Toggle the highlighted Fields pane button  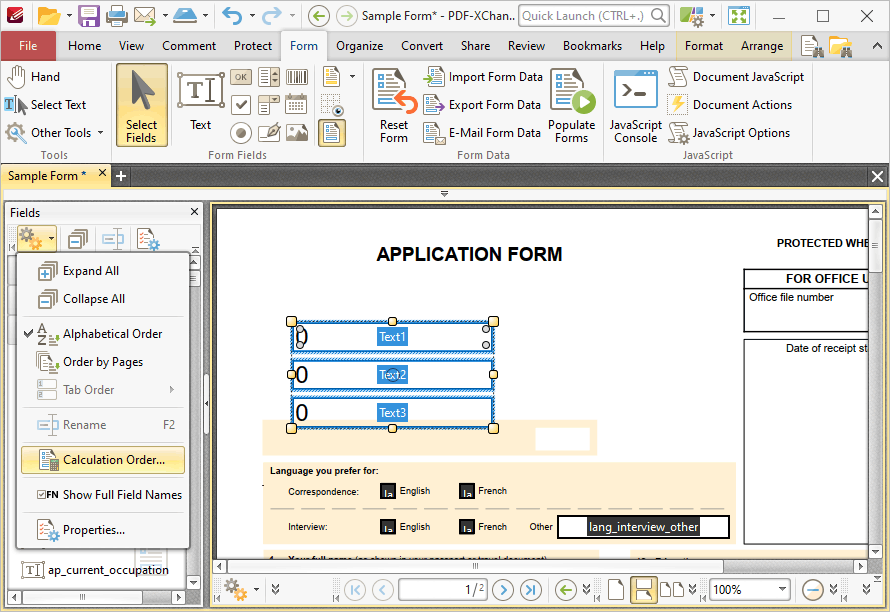[331, 133]
